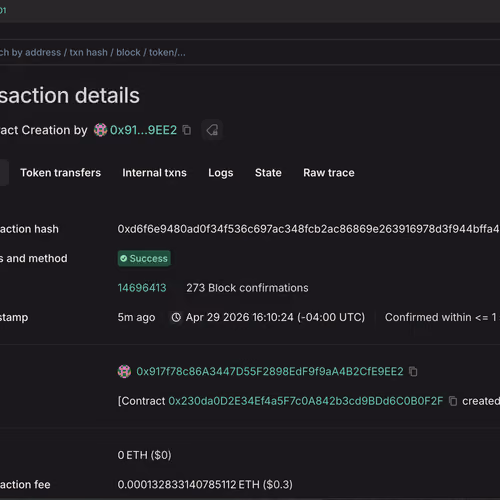This screenshot has width=500, height=500.
Task: Open contract 0x230da0D2E34E... link
Action: point(306,401)
